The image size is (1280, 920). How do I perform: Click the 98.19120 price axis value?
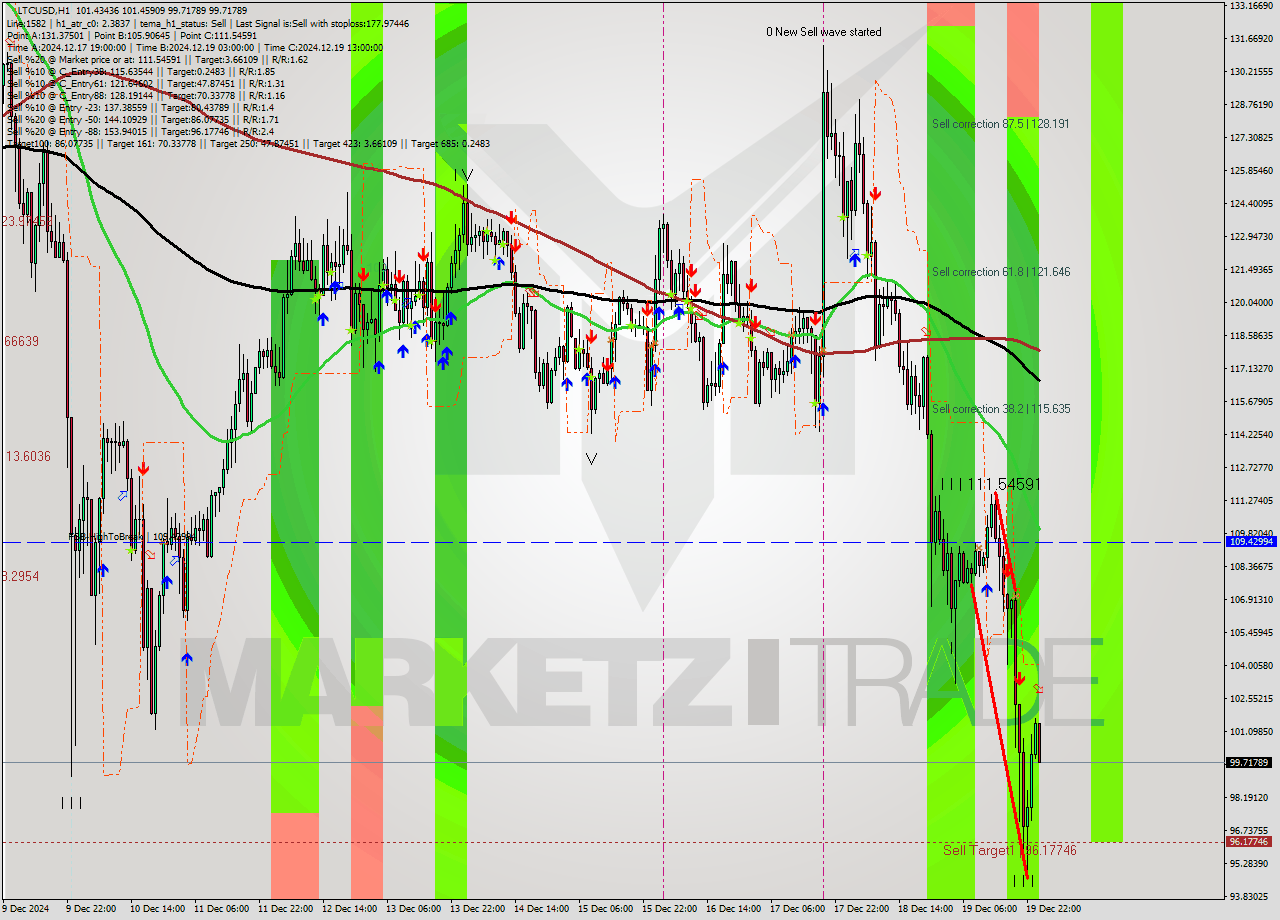[1251, 797]
